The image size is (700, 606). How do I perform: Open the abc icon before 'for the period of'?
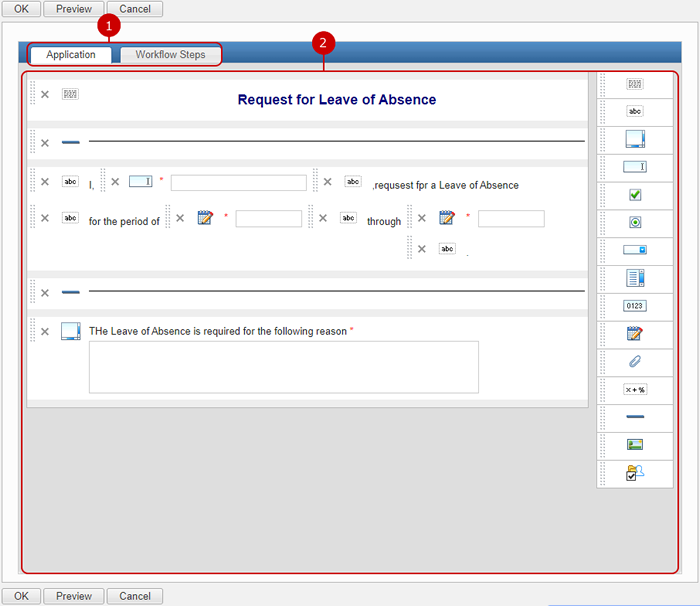[70, 218]
